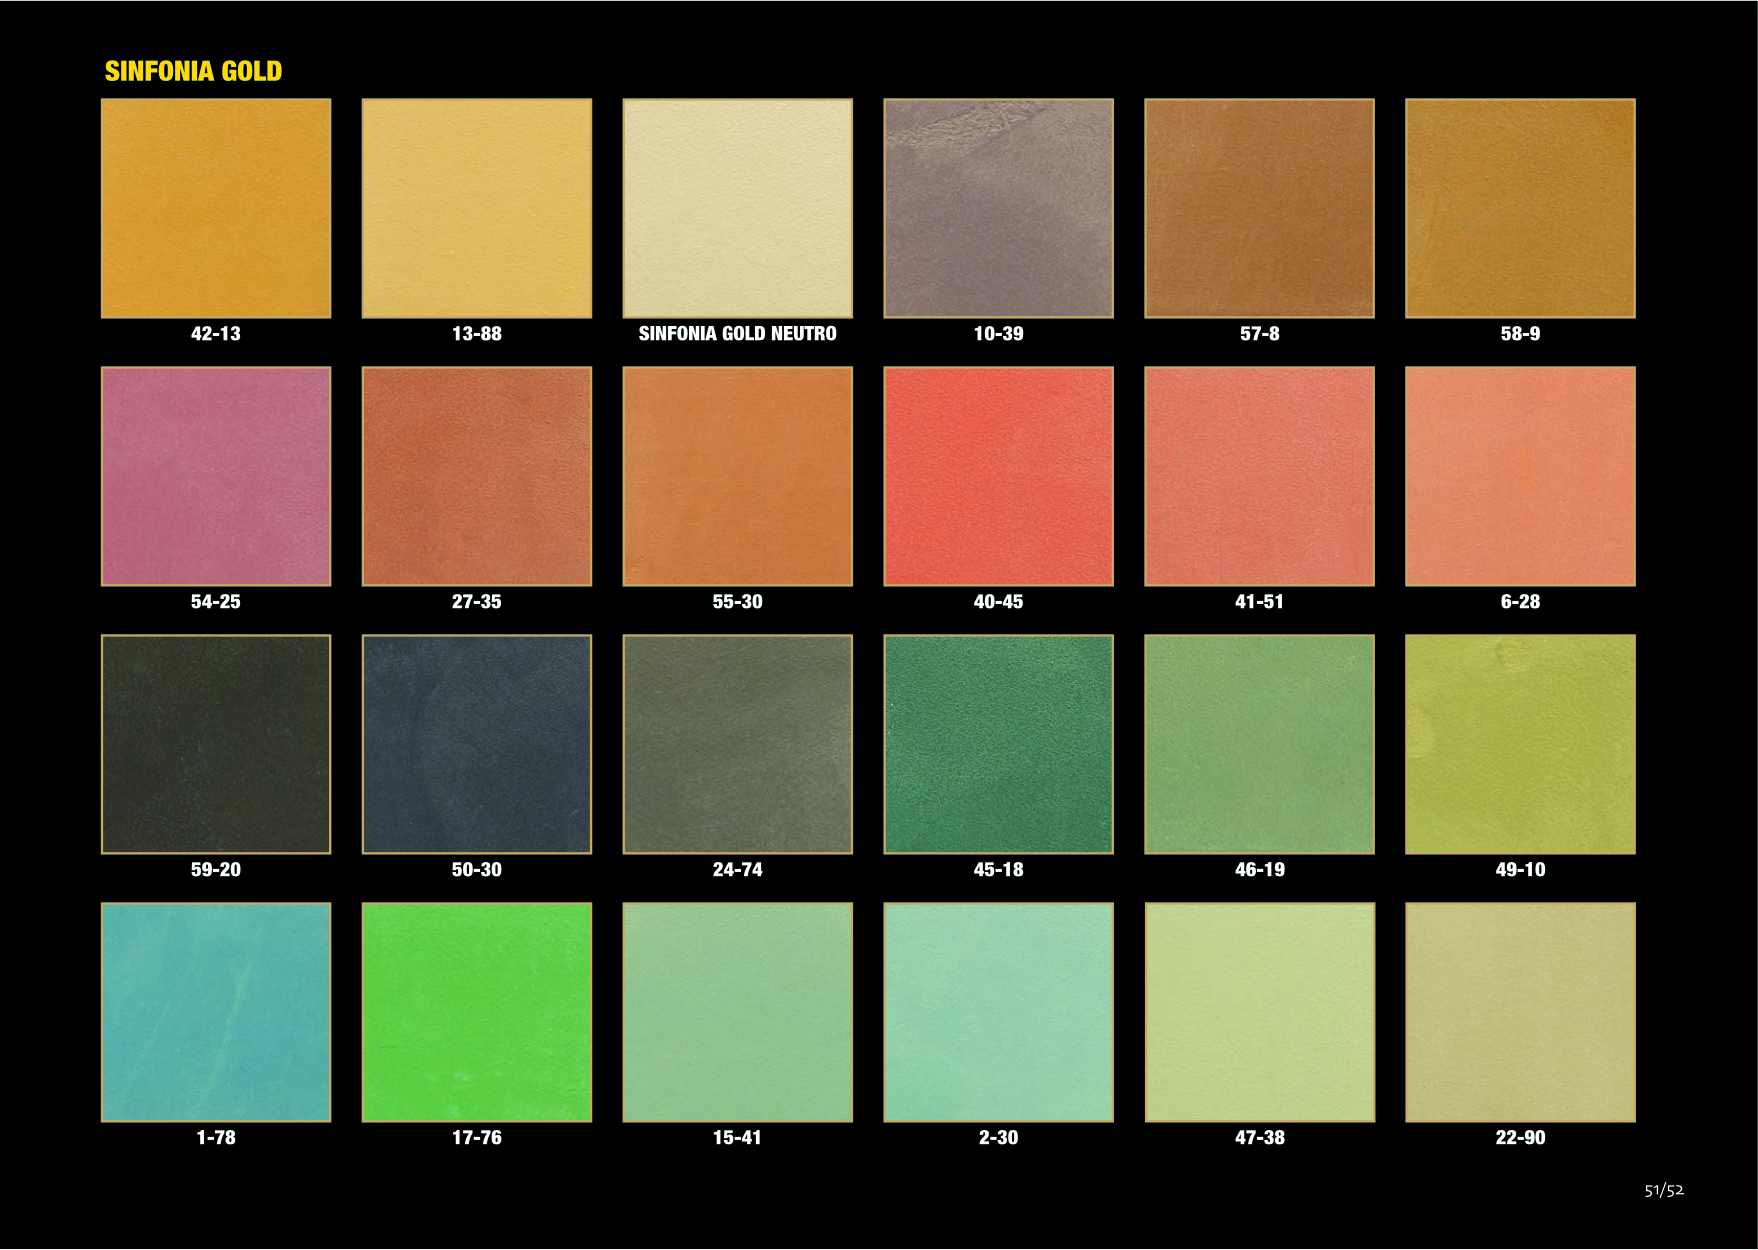The width and height of the screenshot is (1758, 1250).
Task: Click the page number 51/52
Action: point(1664,1190)
